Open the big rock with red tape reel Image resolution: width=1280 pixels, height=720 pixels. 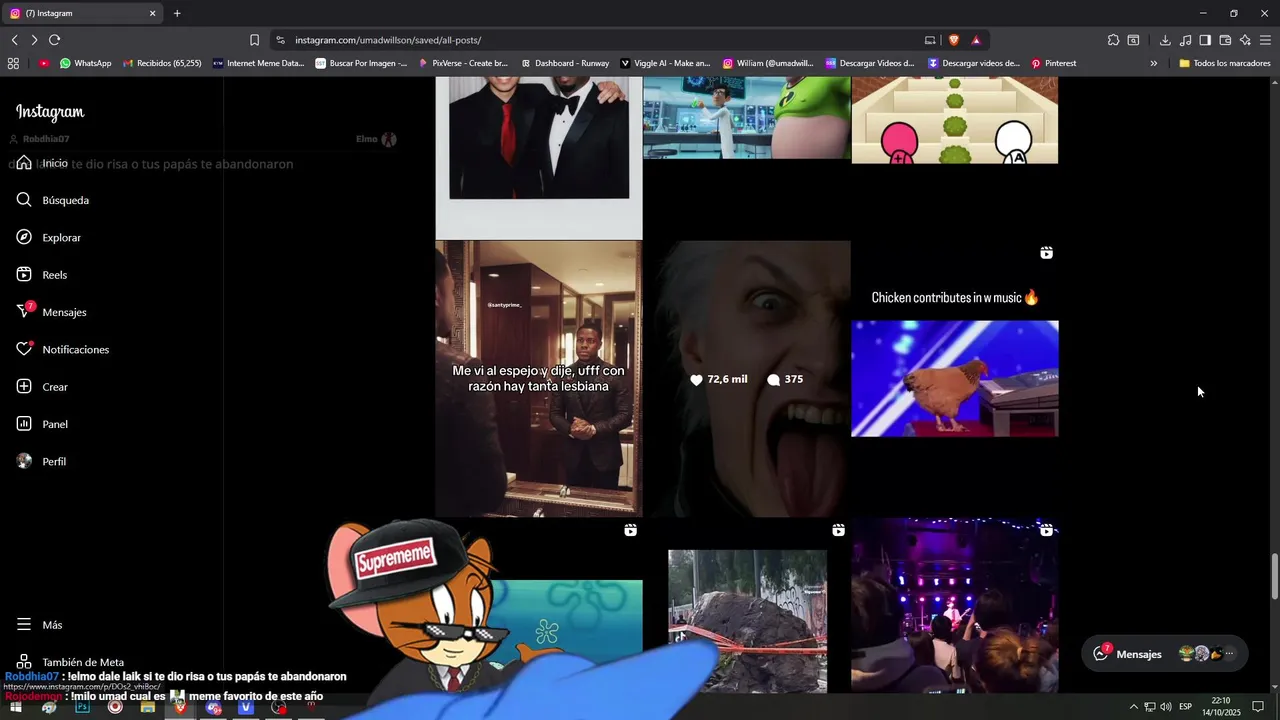click(x=747, y=606)
